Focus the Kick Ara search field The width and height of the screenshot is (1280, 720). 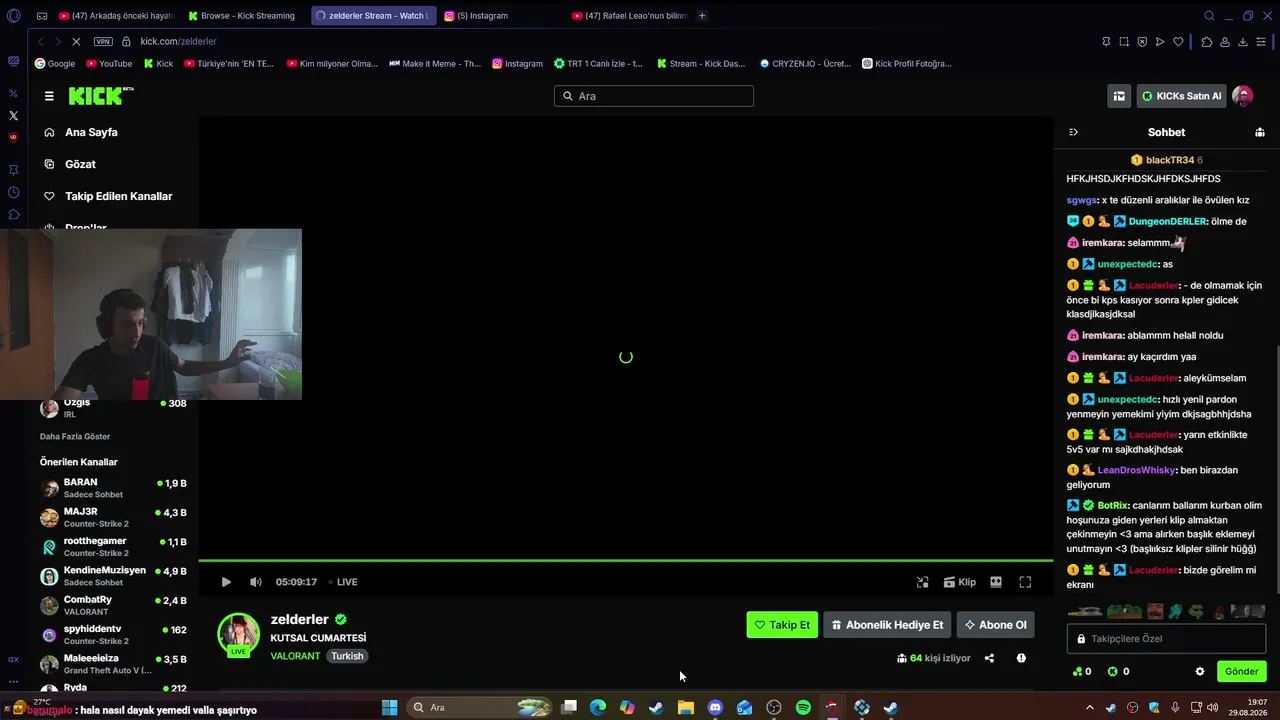[654, 96]
